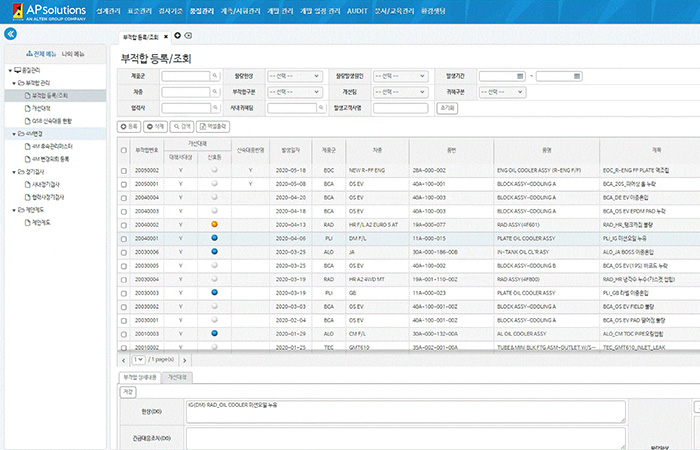Open the QSB 신속대응 현황 tree item
This screenshot has height=450, width=700.
tap(51, 121)
